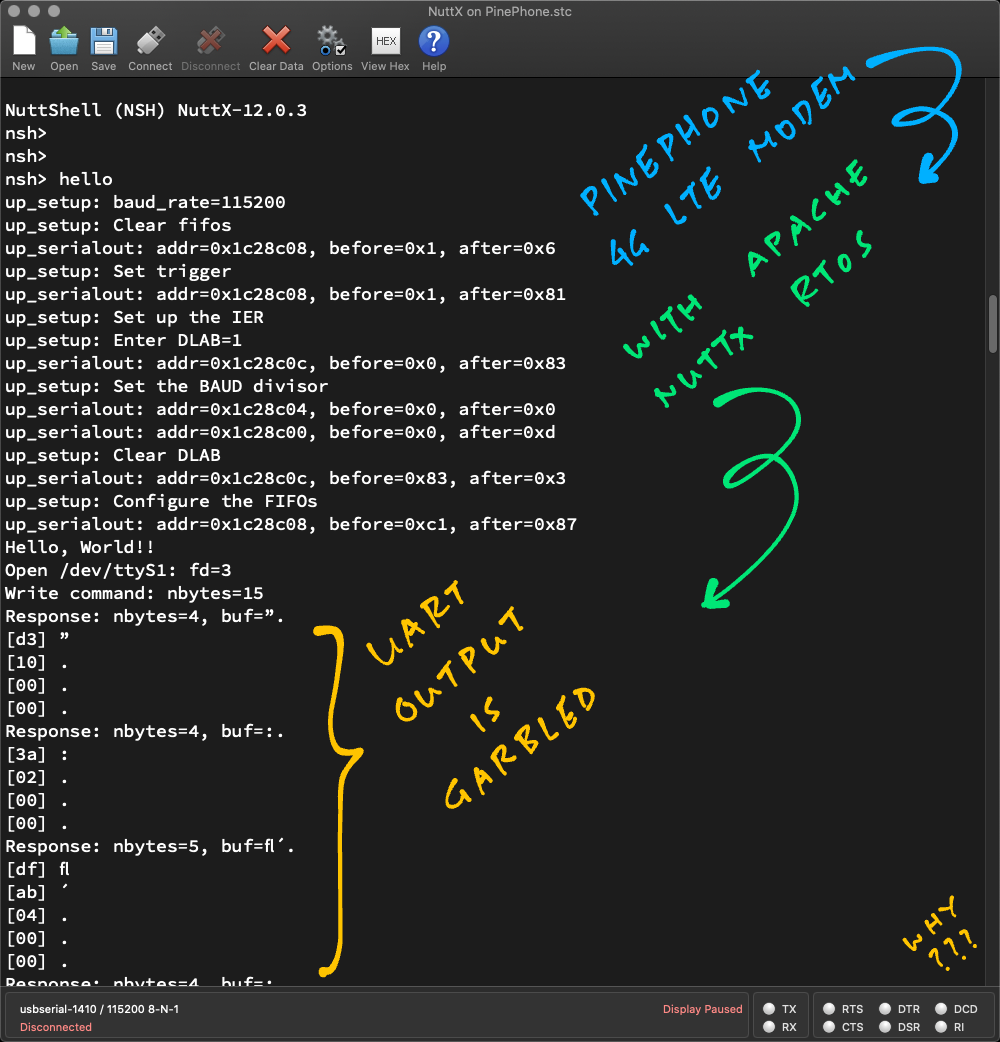
Task: Click the DSR status indicator
Action: click(x=885, y=1027)
